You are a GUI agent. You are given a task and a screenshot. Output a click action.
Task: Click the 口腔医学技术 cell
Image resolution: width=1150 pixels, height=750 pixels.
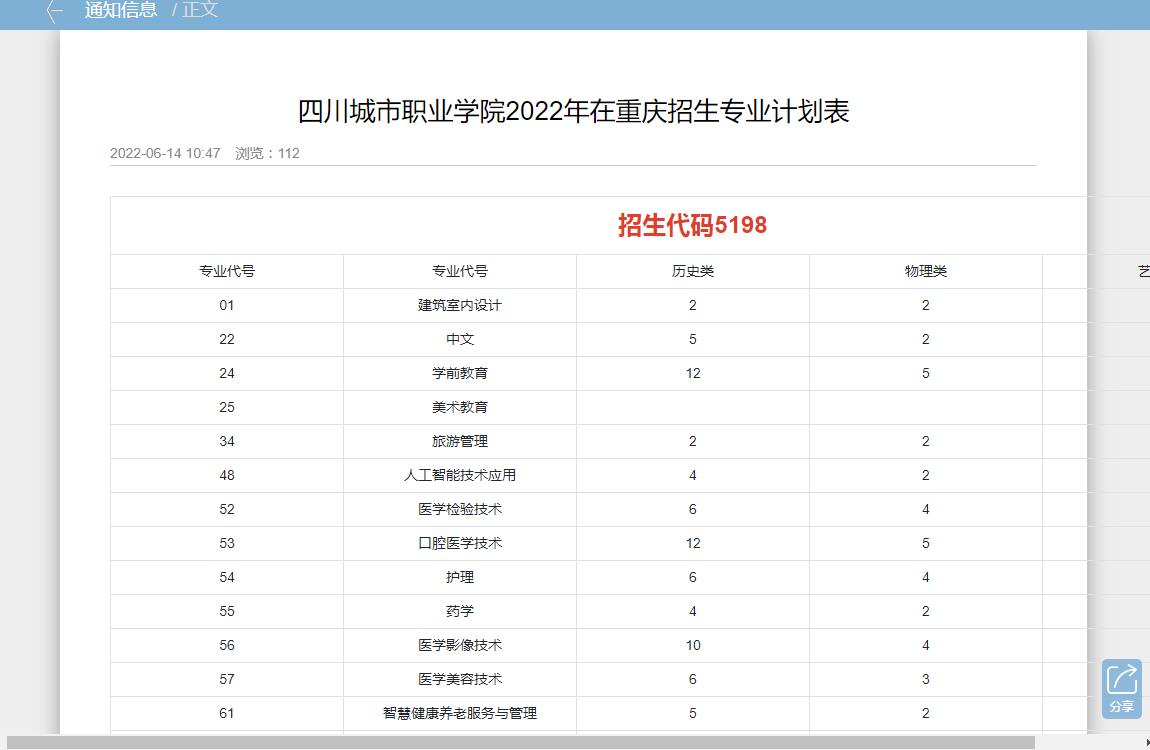click(460, 543)
